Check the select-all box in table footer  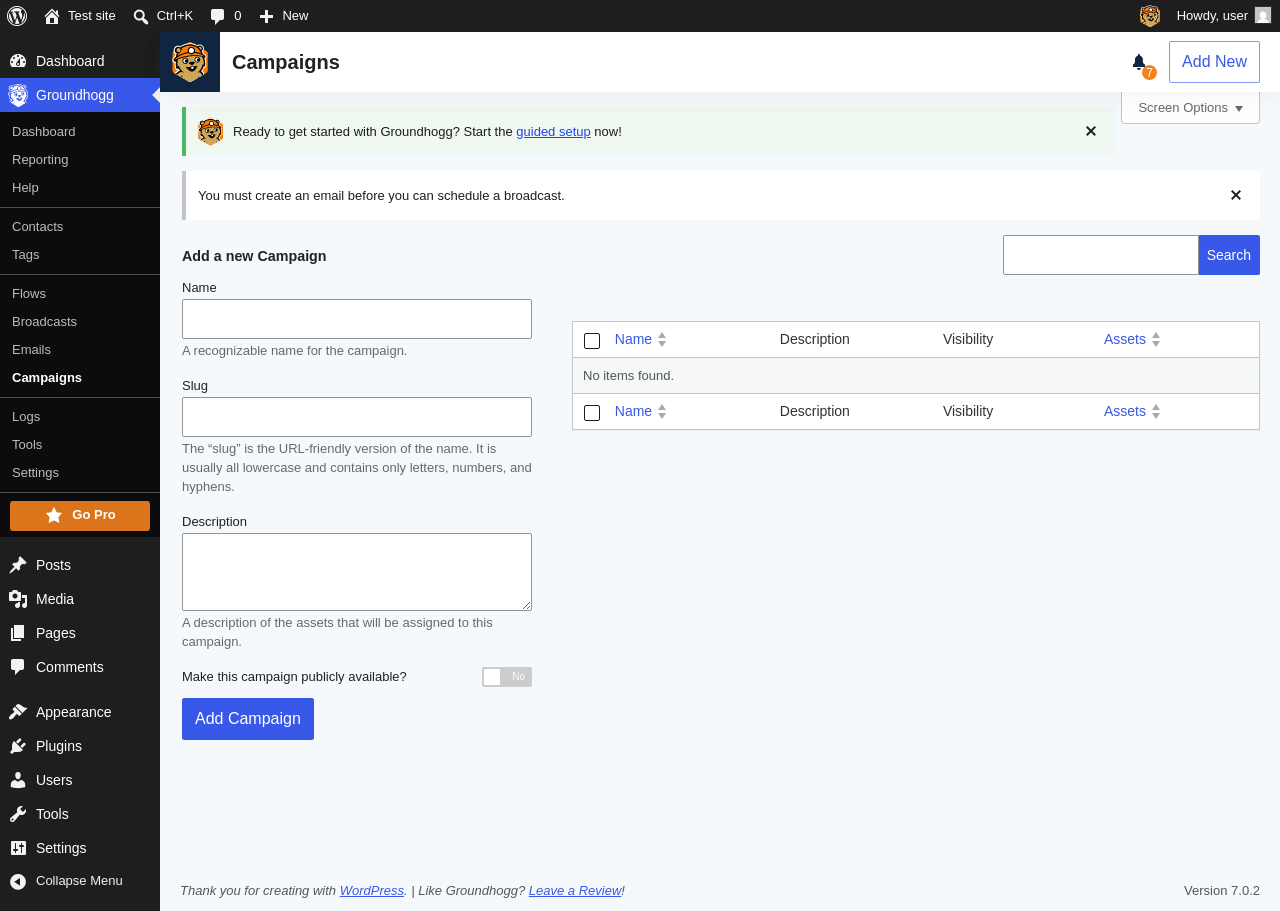[592, 413]
